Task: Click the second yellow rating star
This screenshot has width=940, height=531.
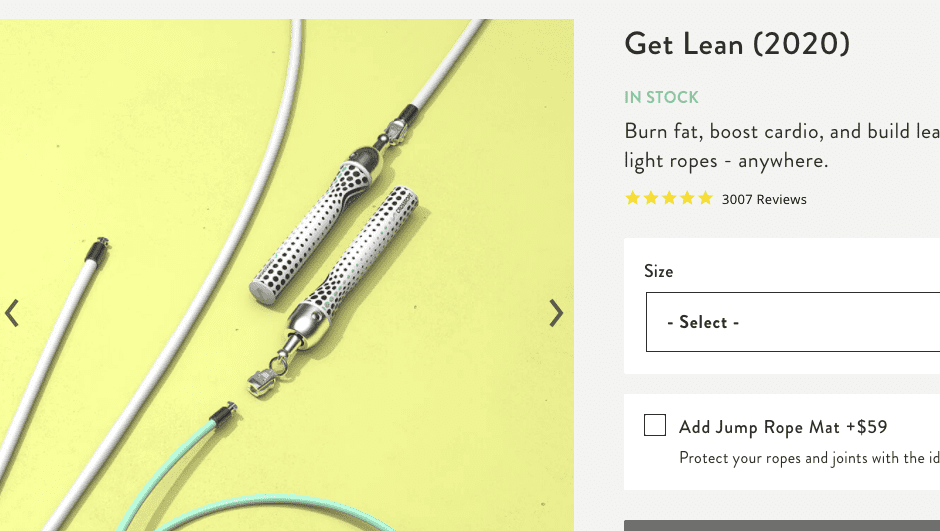Action: coord(651,198)
